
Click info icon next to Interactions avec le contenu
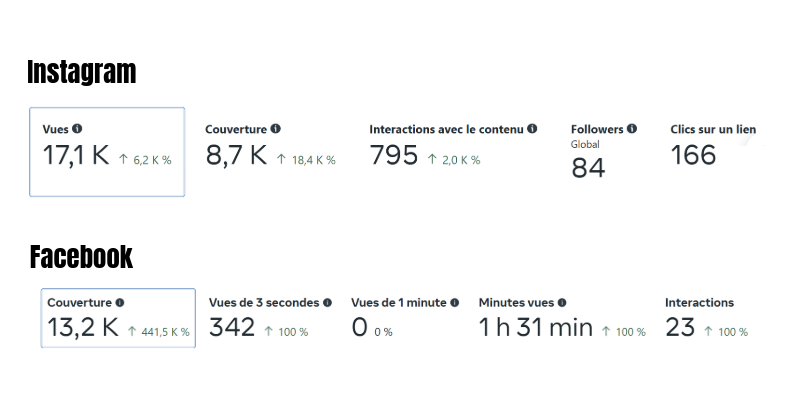(532, 129)
